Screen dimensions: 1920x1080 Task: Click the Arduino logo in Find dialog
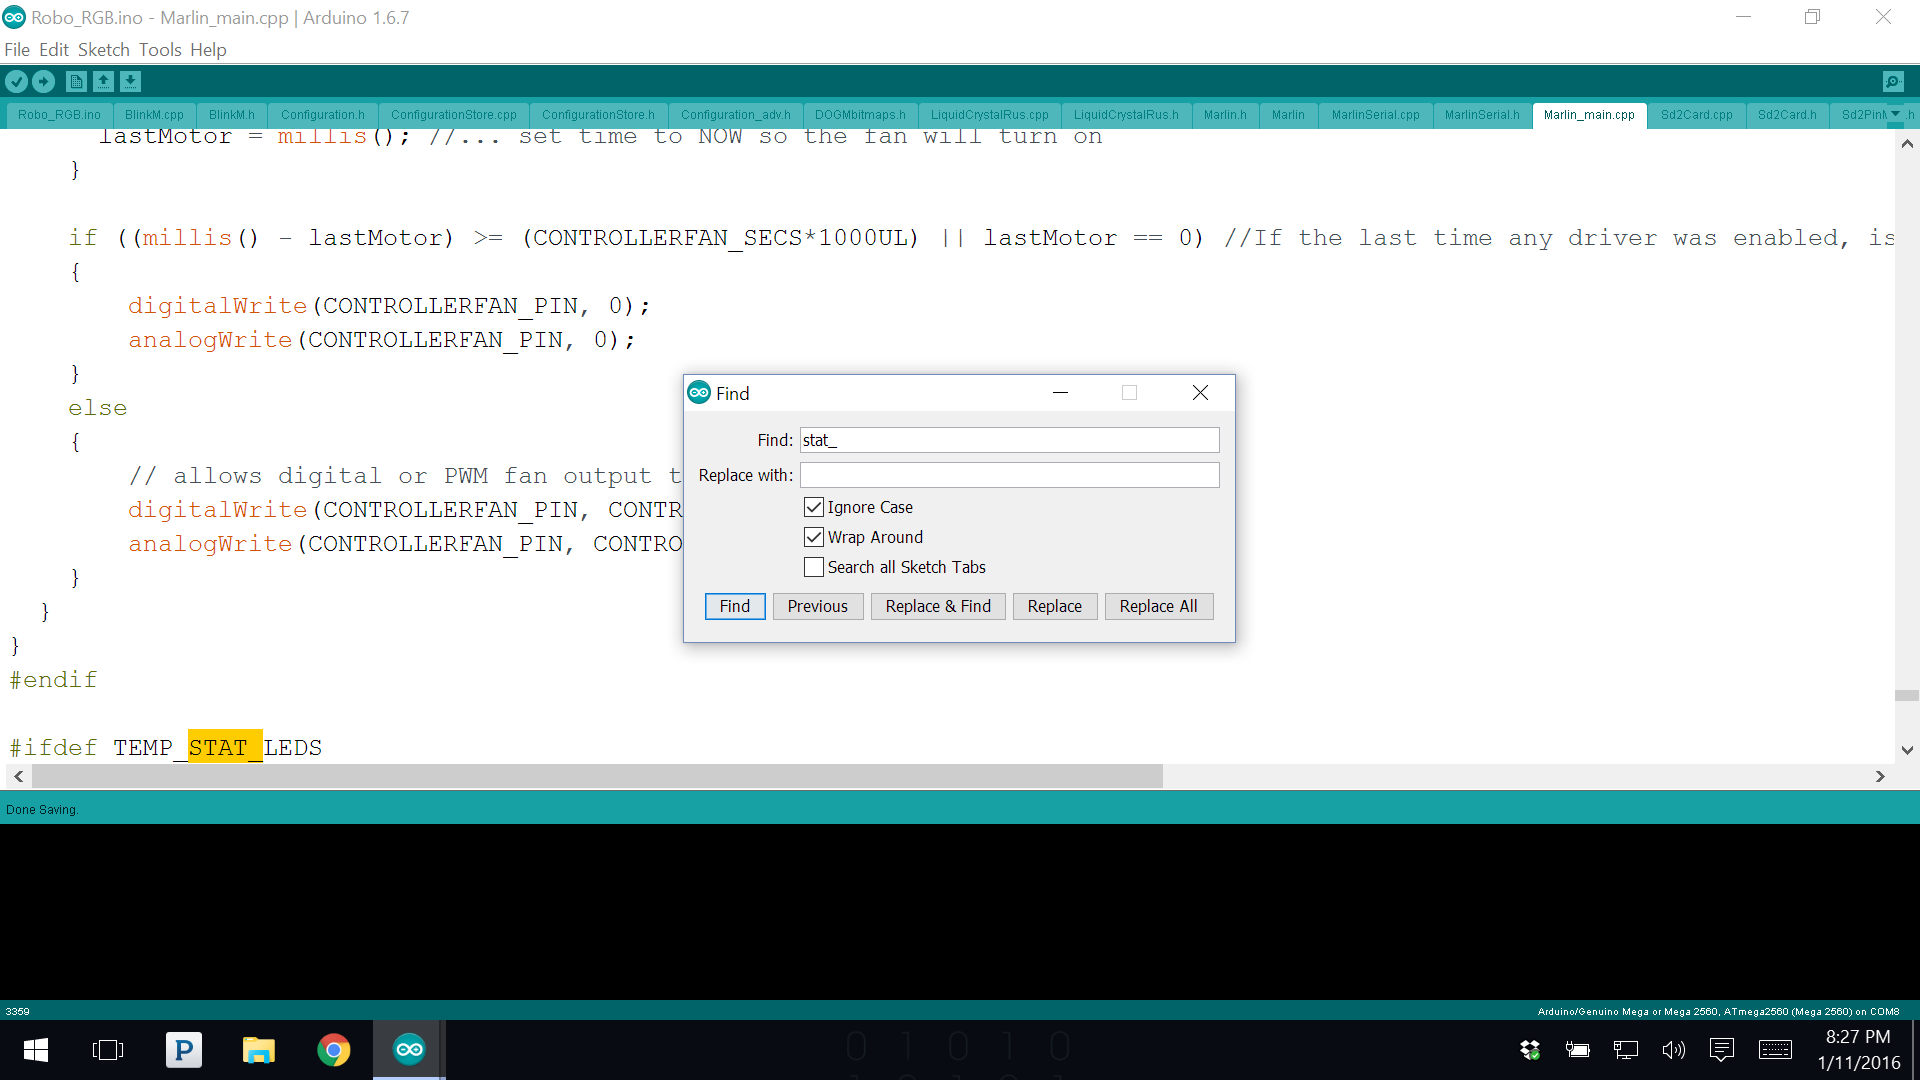[x=699, y=393]
